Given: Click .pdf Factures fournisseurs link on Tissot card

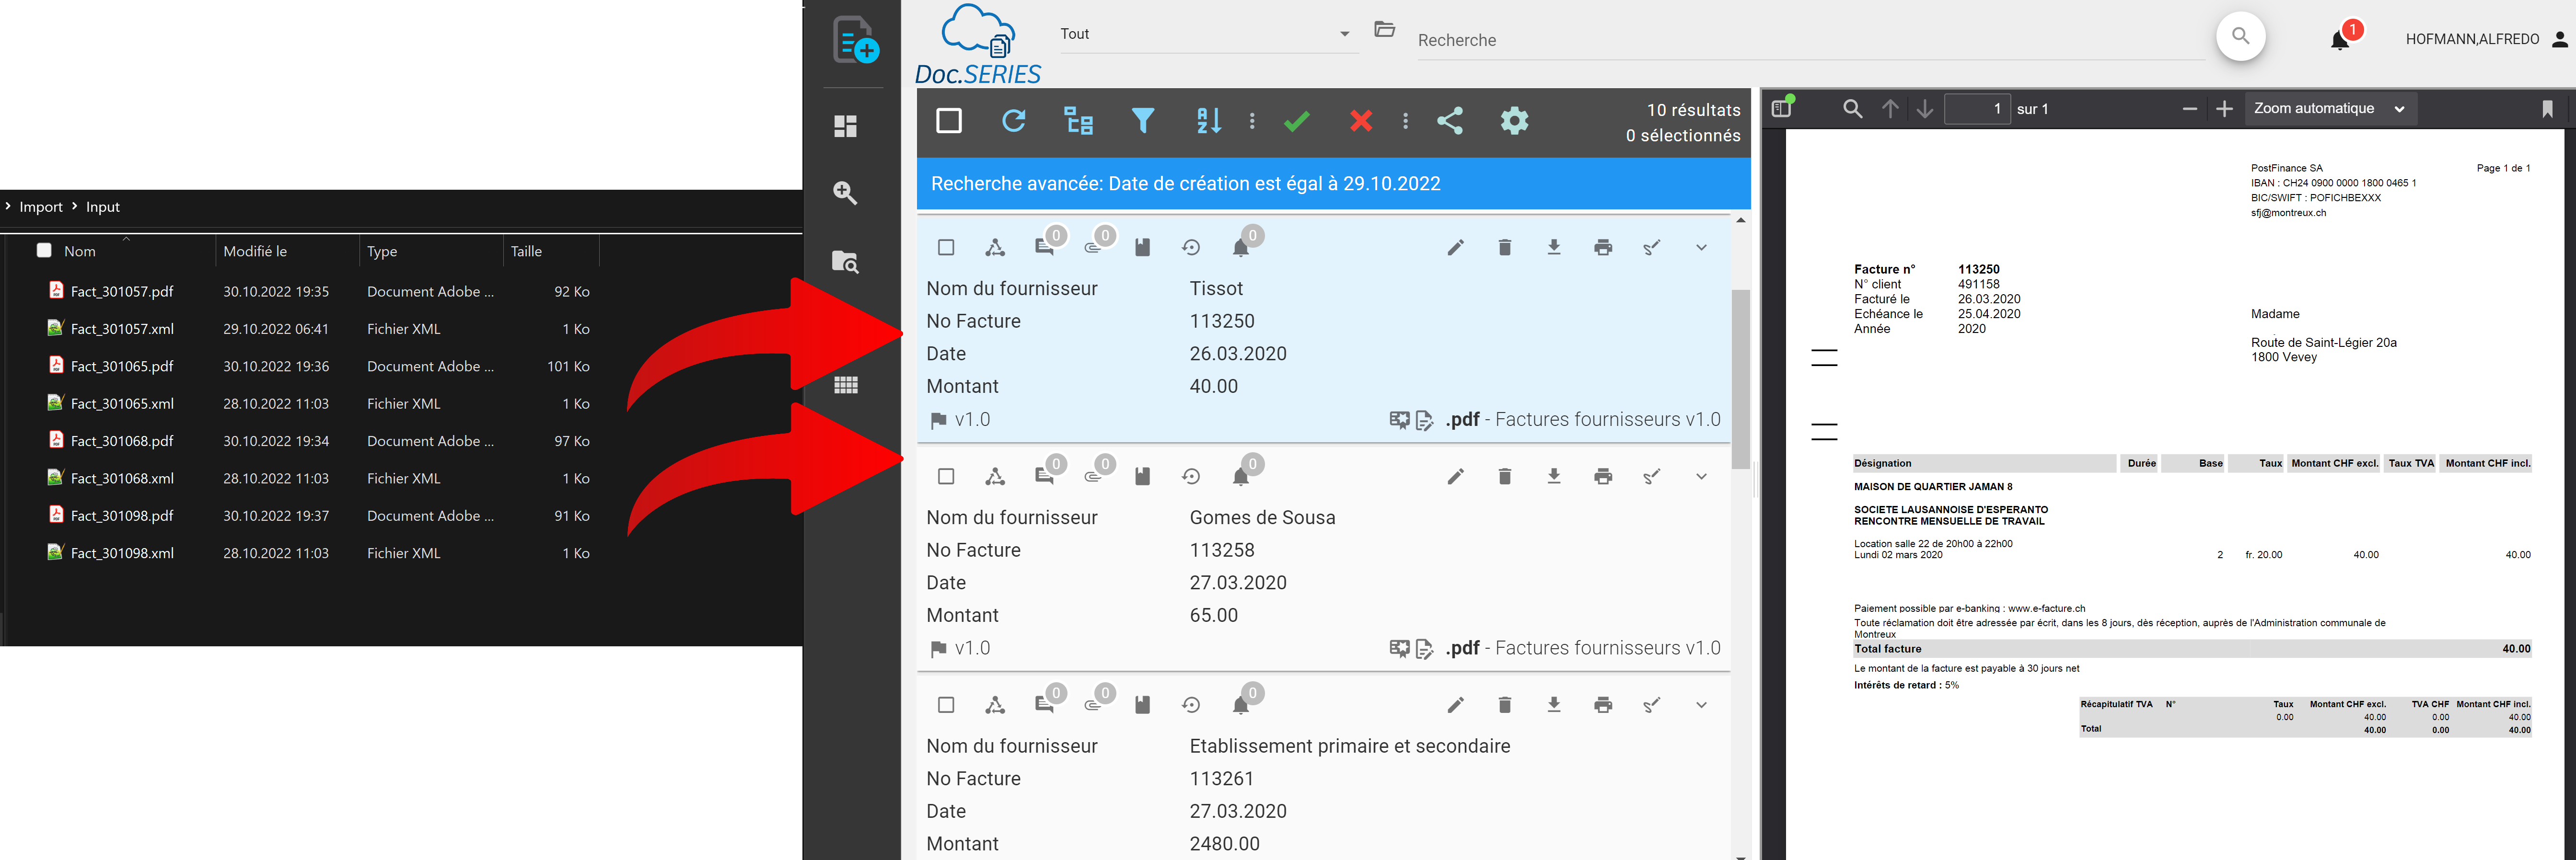Looking at the screenshot, I should [1583, 420].
